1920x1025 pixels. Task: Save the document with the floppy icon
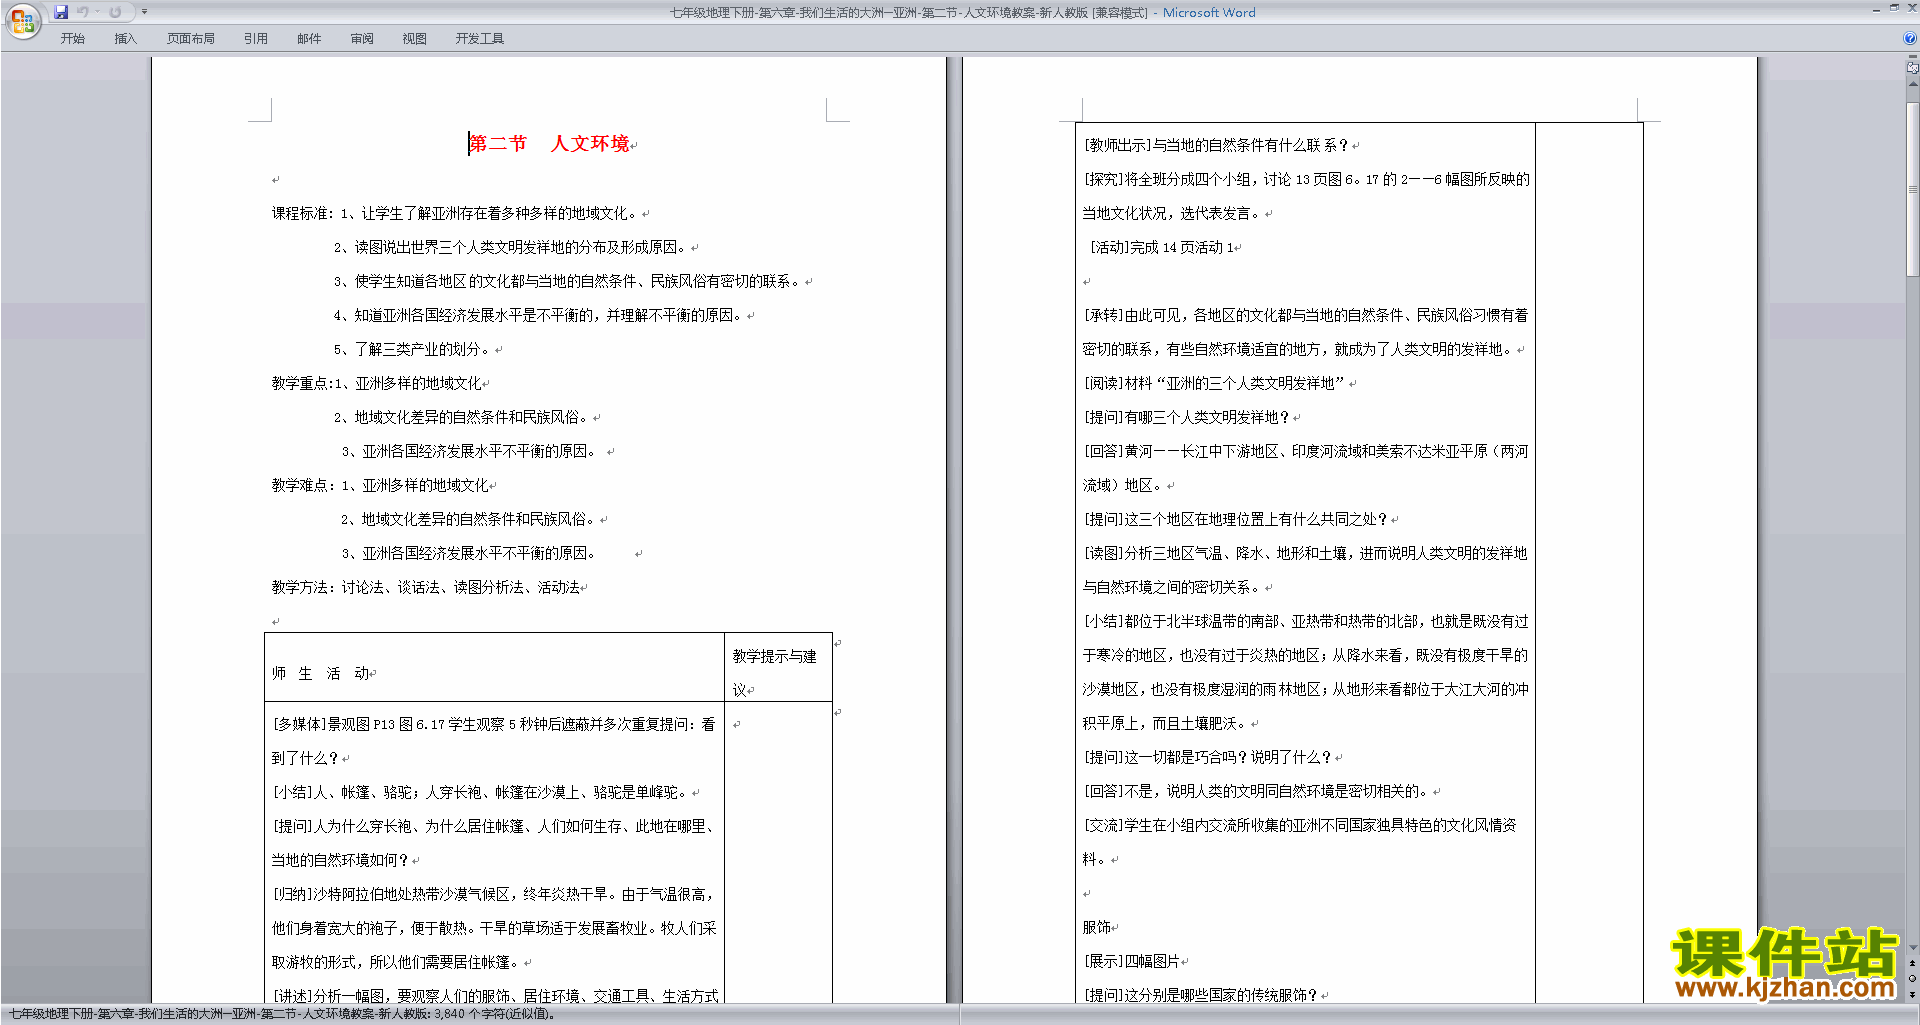(61, 12)
